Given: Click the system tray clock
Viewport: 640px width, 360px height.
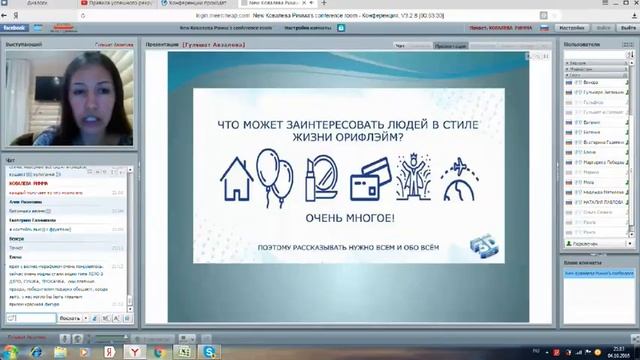Looking at the screenshot, I should [619, 352].
